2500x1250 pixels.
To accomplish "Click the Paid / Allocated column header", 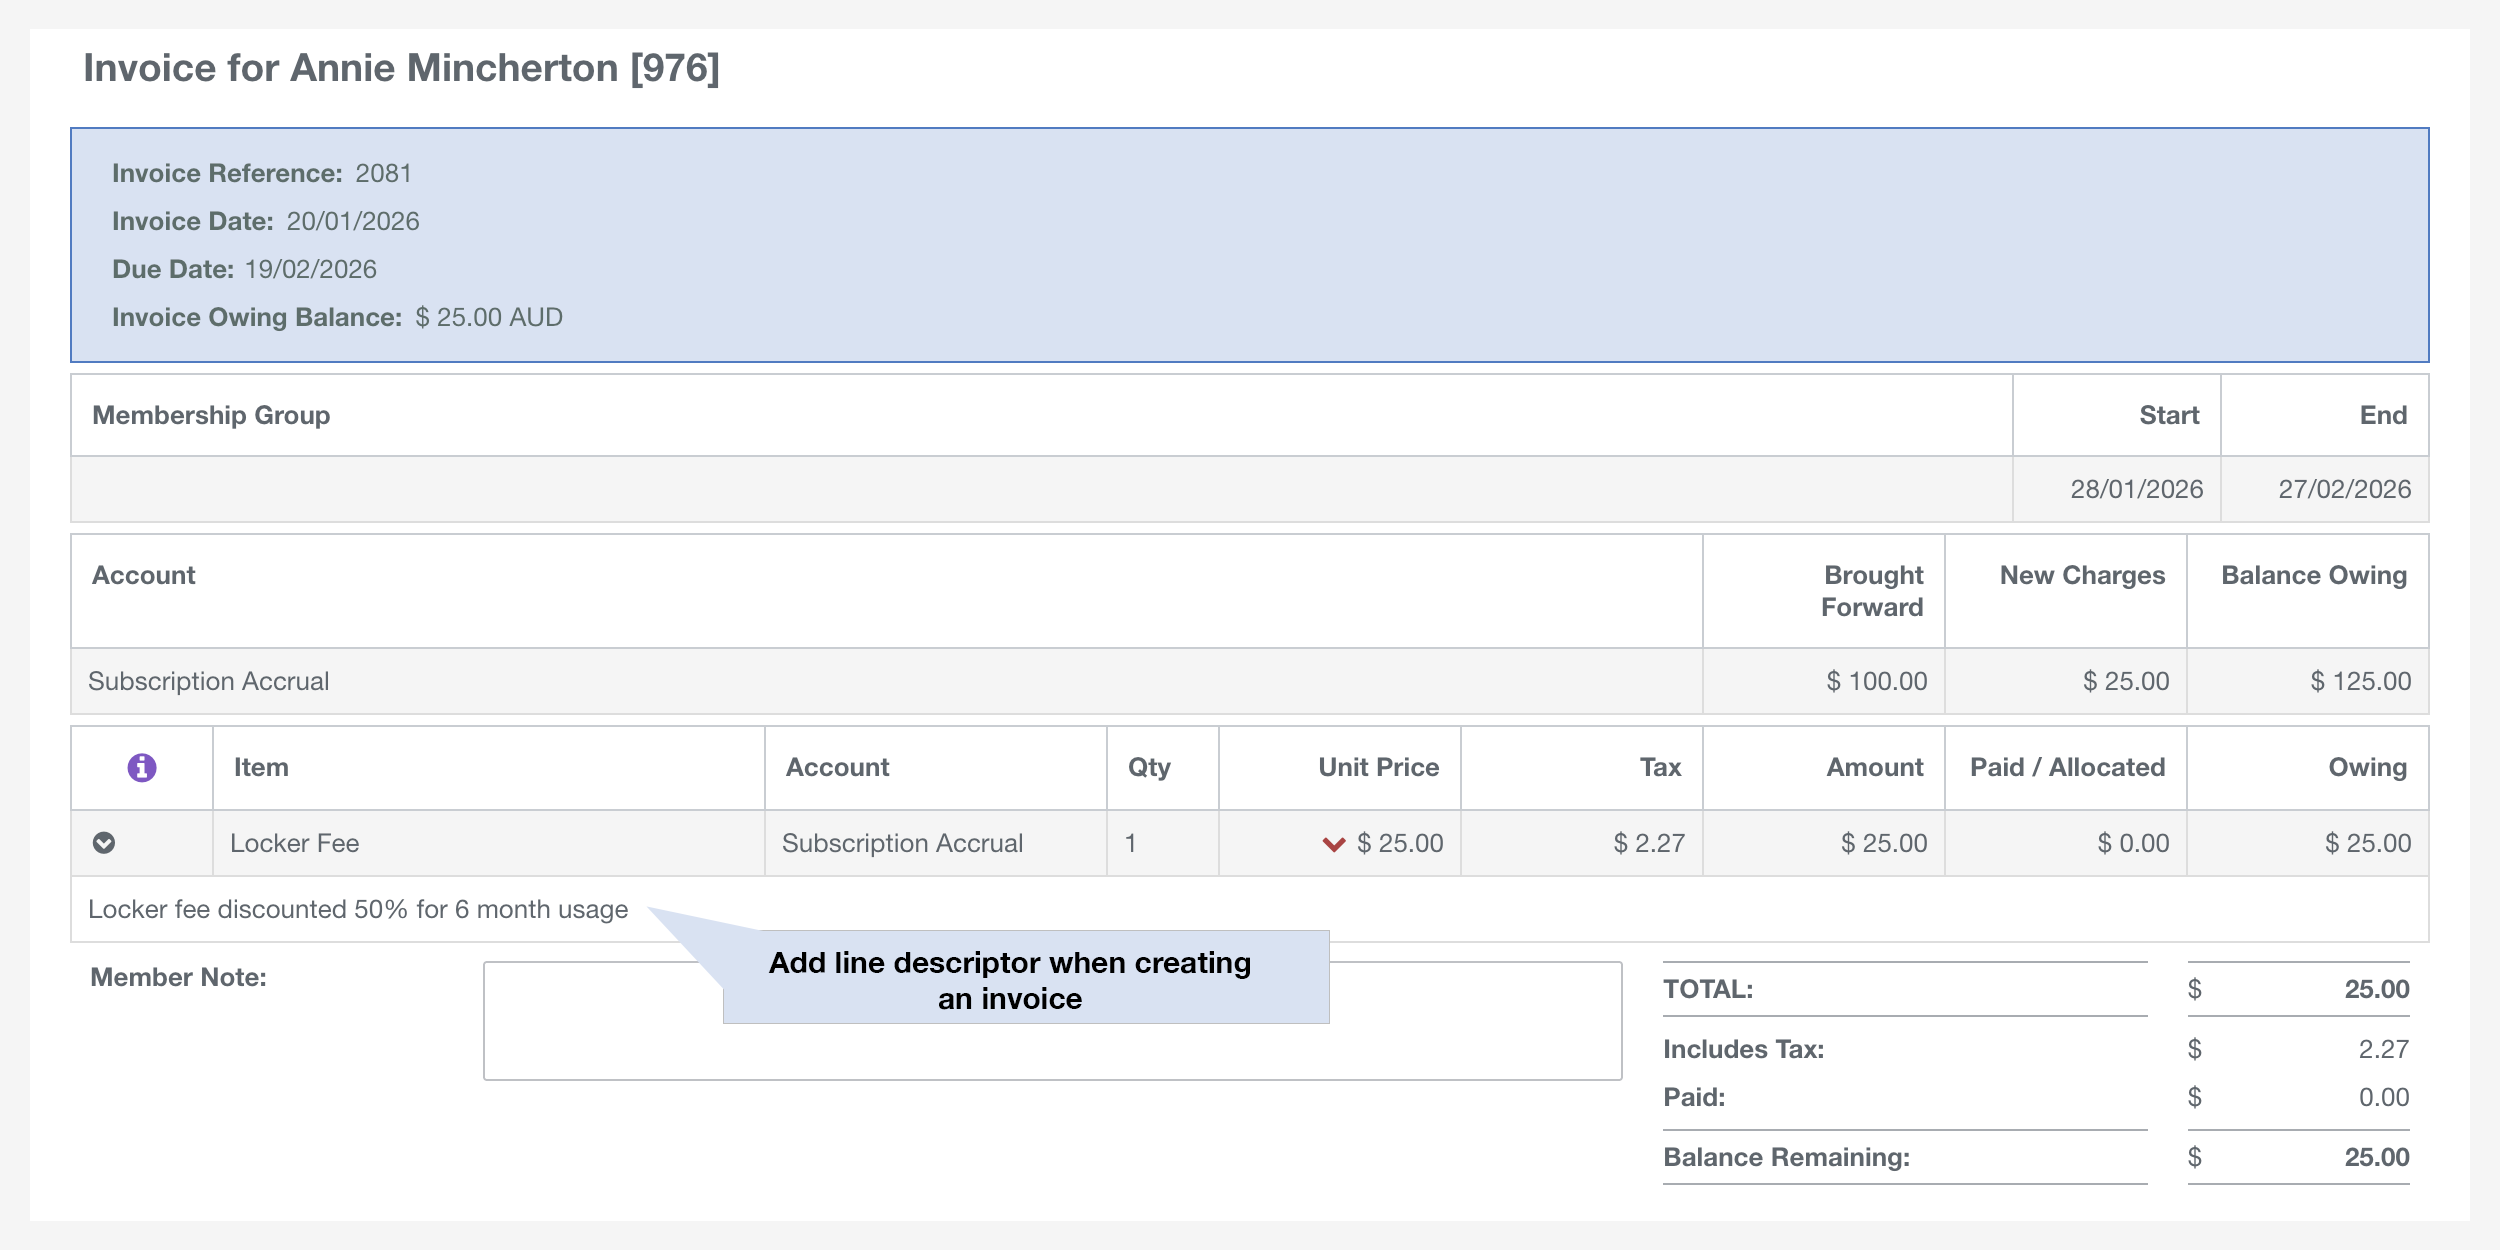I will click(x=2066, y=767).
